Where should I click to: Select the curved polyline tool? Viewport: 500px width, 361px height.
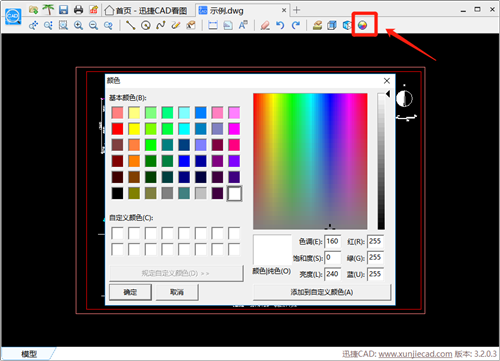pyautogui.click(x=161, y=25)
